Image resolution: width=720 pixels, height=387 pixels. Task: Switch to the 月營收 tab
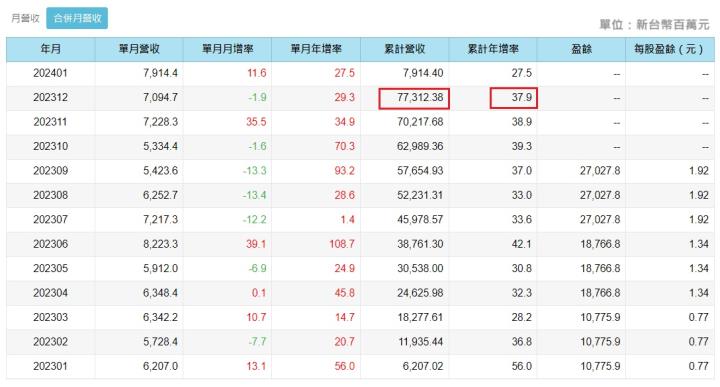pyautogui.click(x=25, y=18)
